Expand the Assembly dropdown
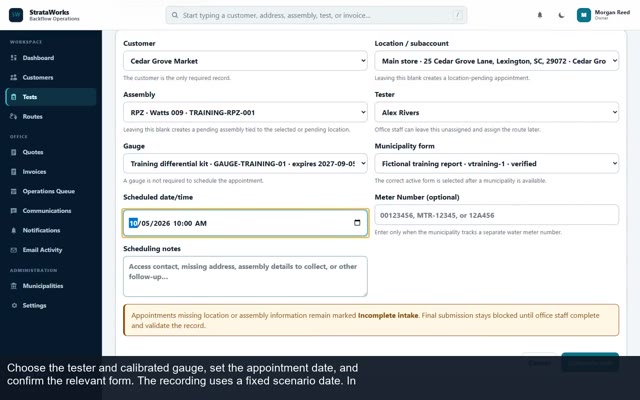The height and width of the screenshot is (400, 640). click(x=245, y=112)
